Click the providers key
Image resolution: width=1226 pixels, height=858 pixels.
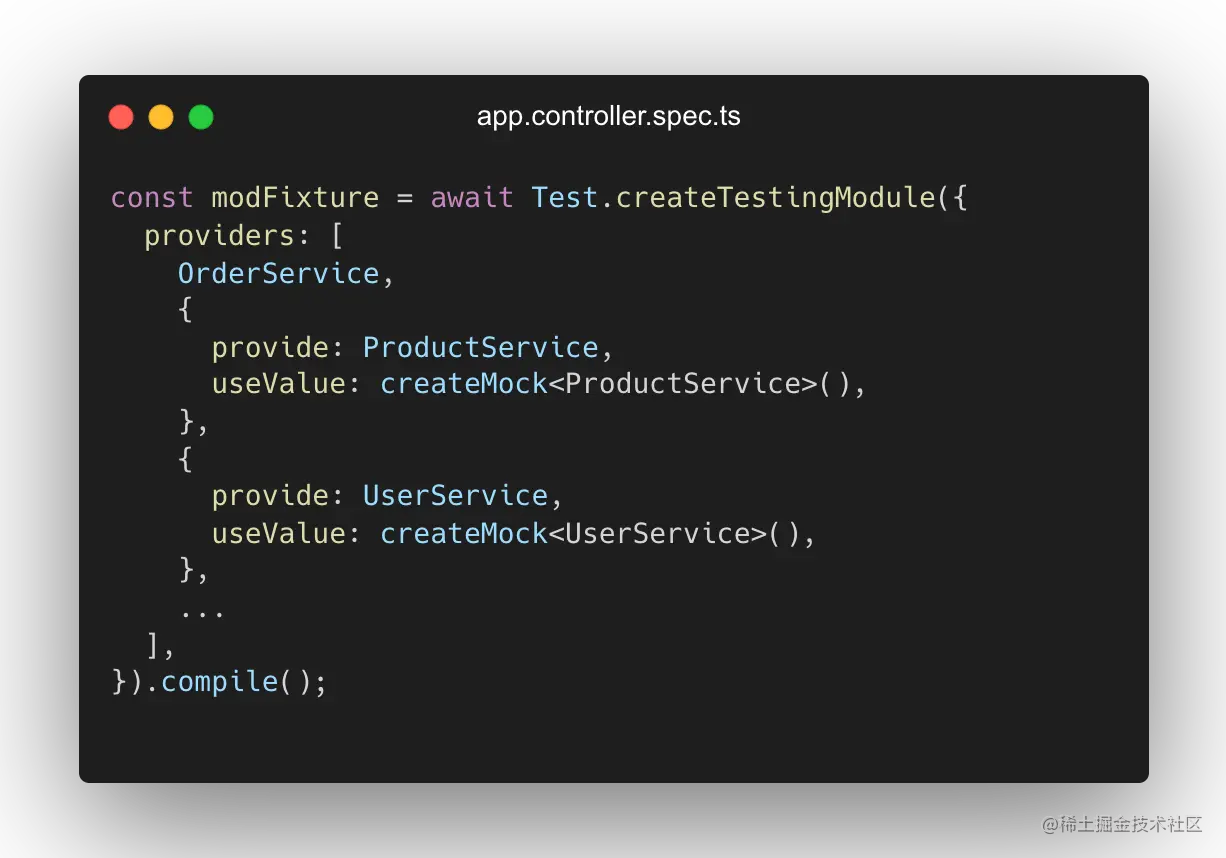pyautogui.click(x=220, y=236)
